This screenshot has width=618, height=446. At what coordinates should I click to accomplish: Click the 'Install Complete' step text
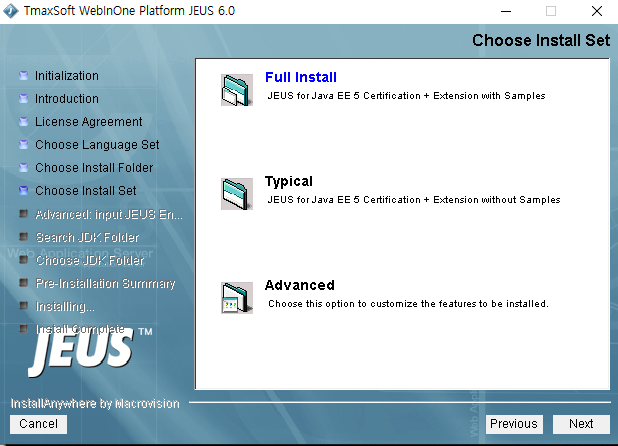coord(80,329)
